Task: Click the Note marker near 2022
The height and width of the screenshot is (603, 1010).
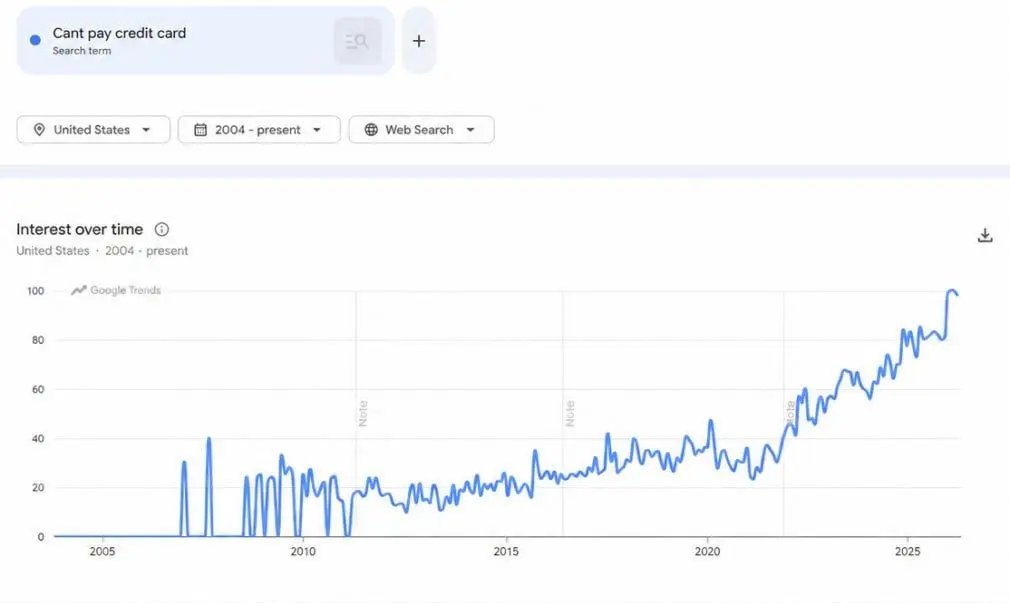Action: click(x=790, y=413)
